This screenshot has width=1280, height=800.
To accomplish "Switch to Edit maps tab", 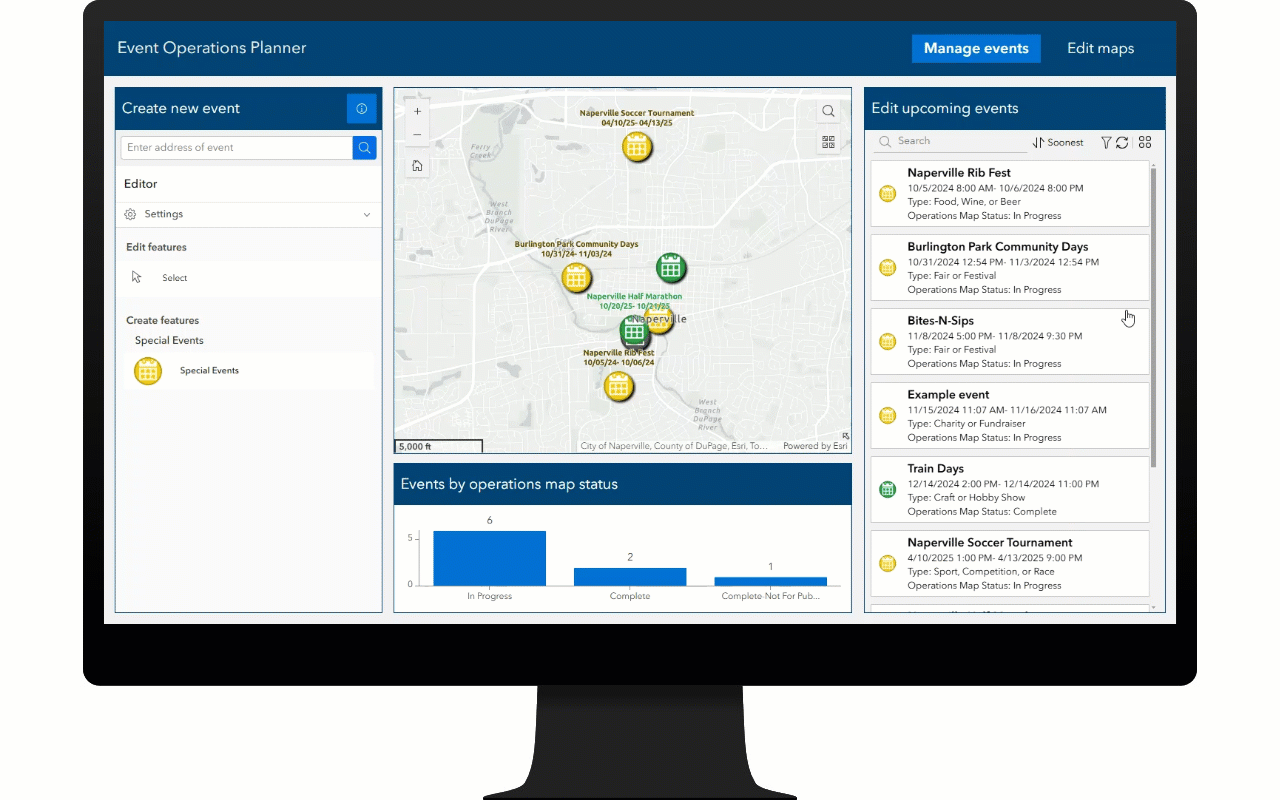I will (1100, 48).
